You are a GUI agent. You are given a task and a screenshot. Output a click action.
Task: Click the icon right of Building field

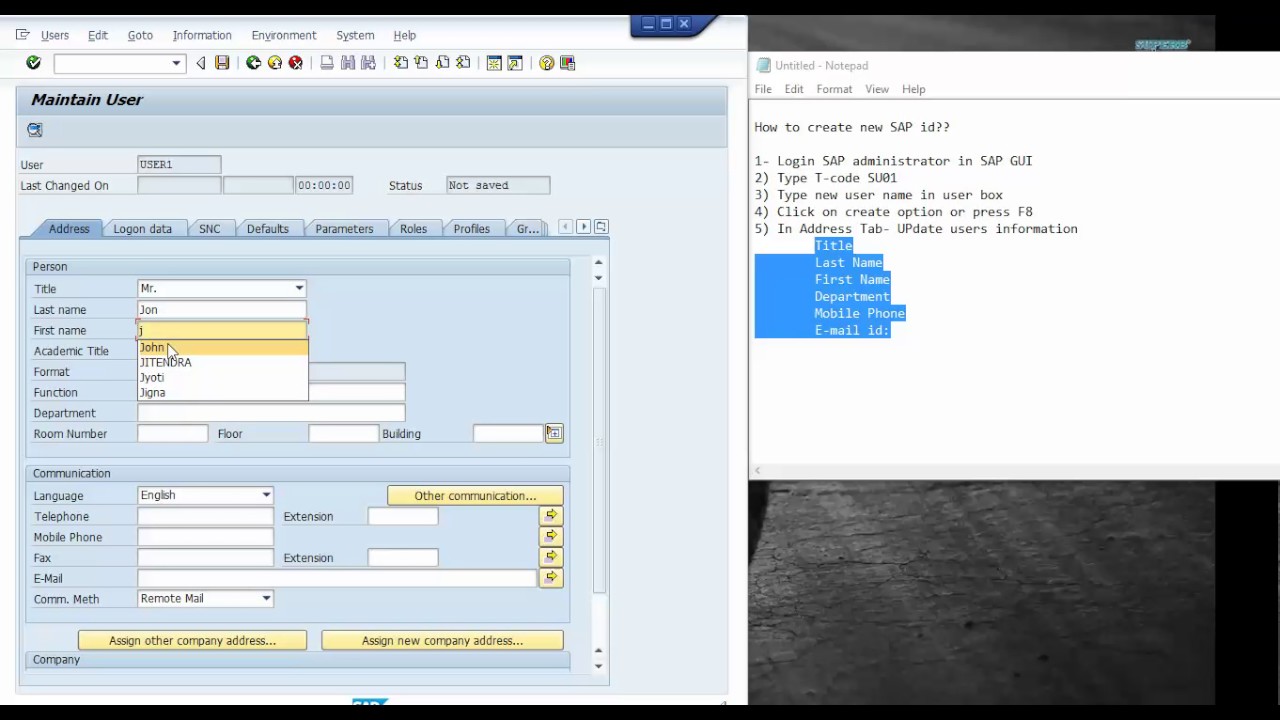pos(554,433)
